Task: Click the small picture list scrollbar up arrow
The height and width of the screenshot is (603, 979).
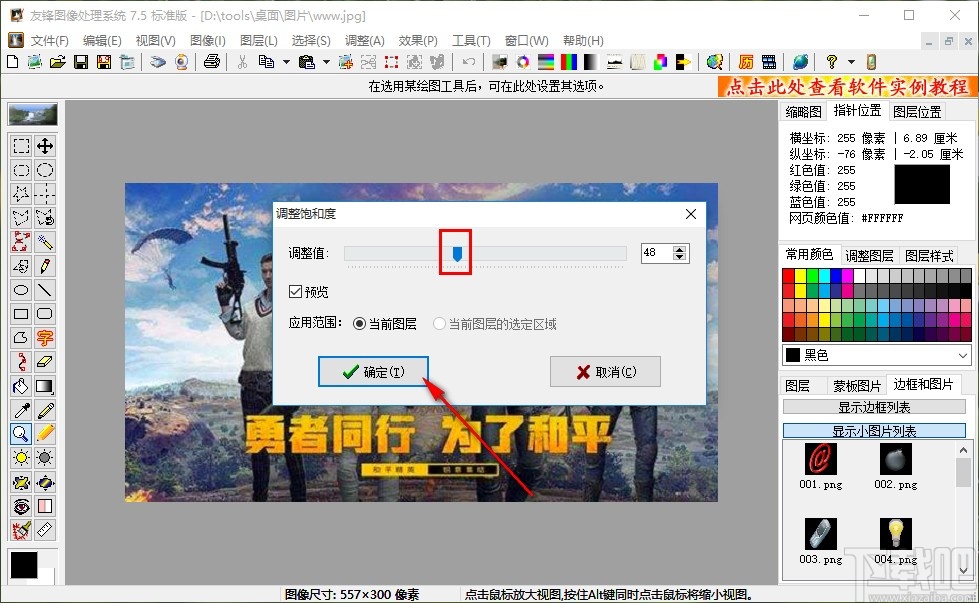Action: [x=963, y=450]
